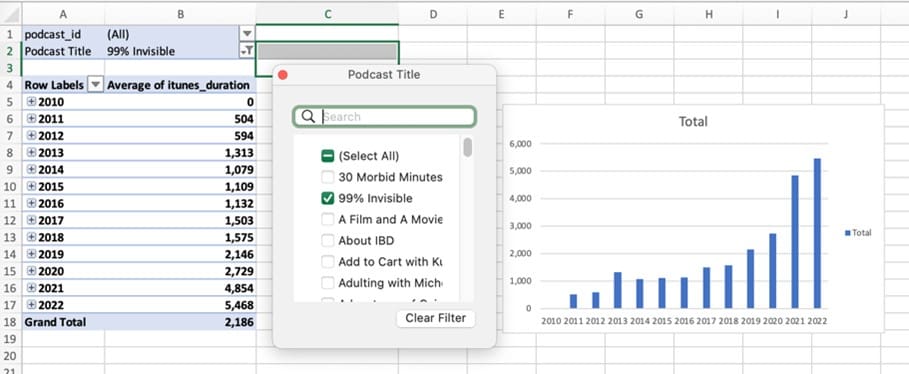The width and height of the screenshot is (909, 374).
Task: Expand the 2012 row group
Action: (31, 136)
